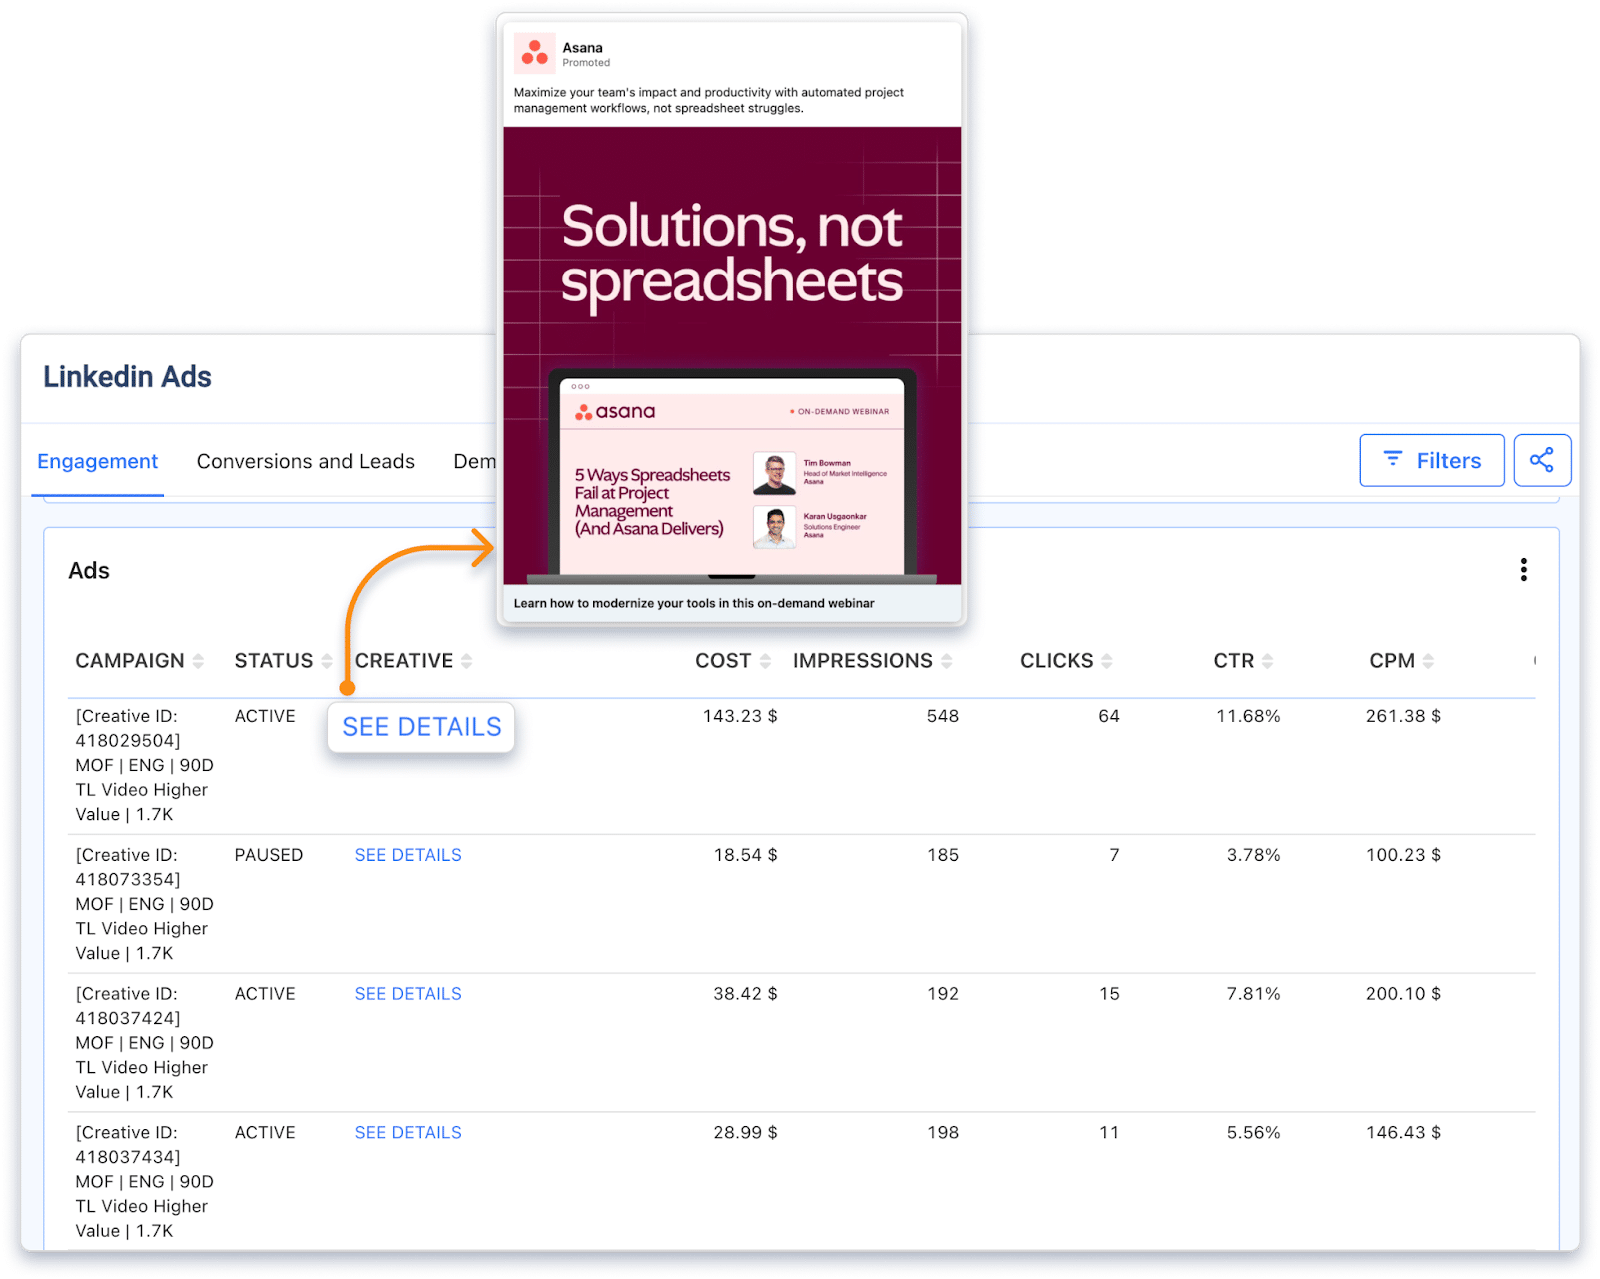Toggle sort order on the CREATIVE column
Viewport: 1600px width, 1279px height.
(468, 660)
